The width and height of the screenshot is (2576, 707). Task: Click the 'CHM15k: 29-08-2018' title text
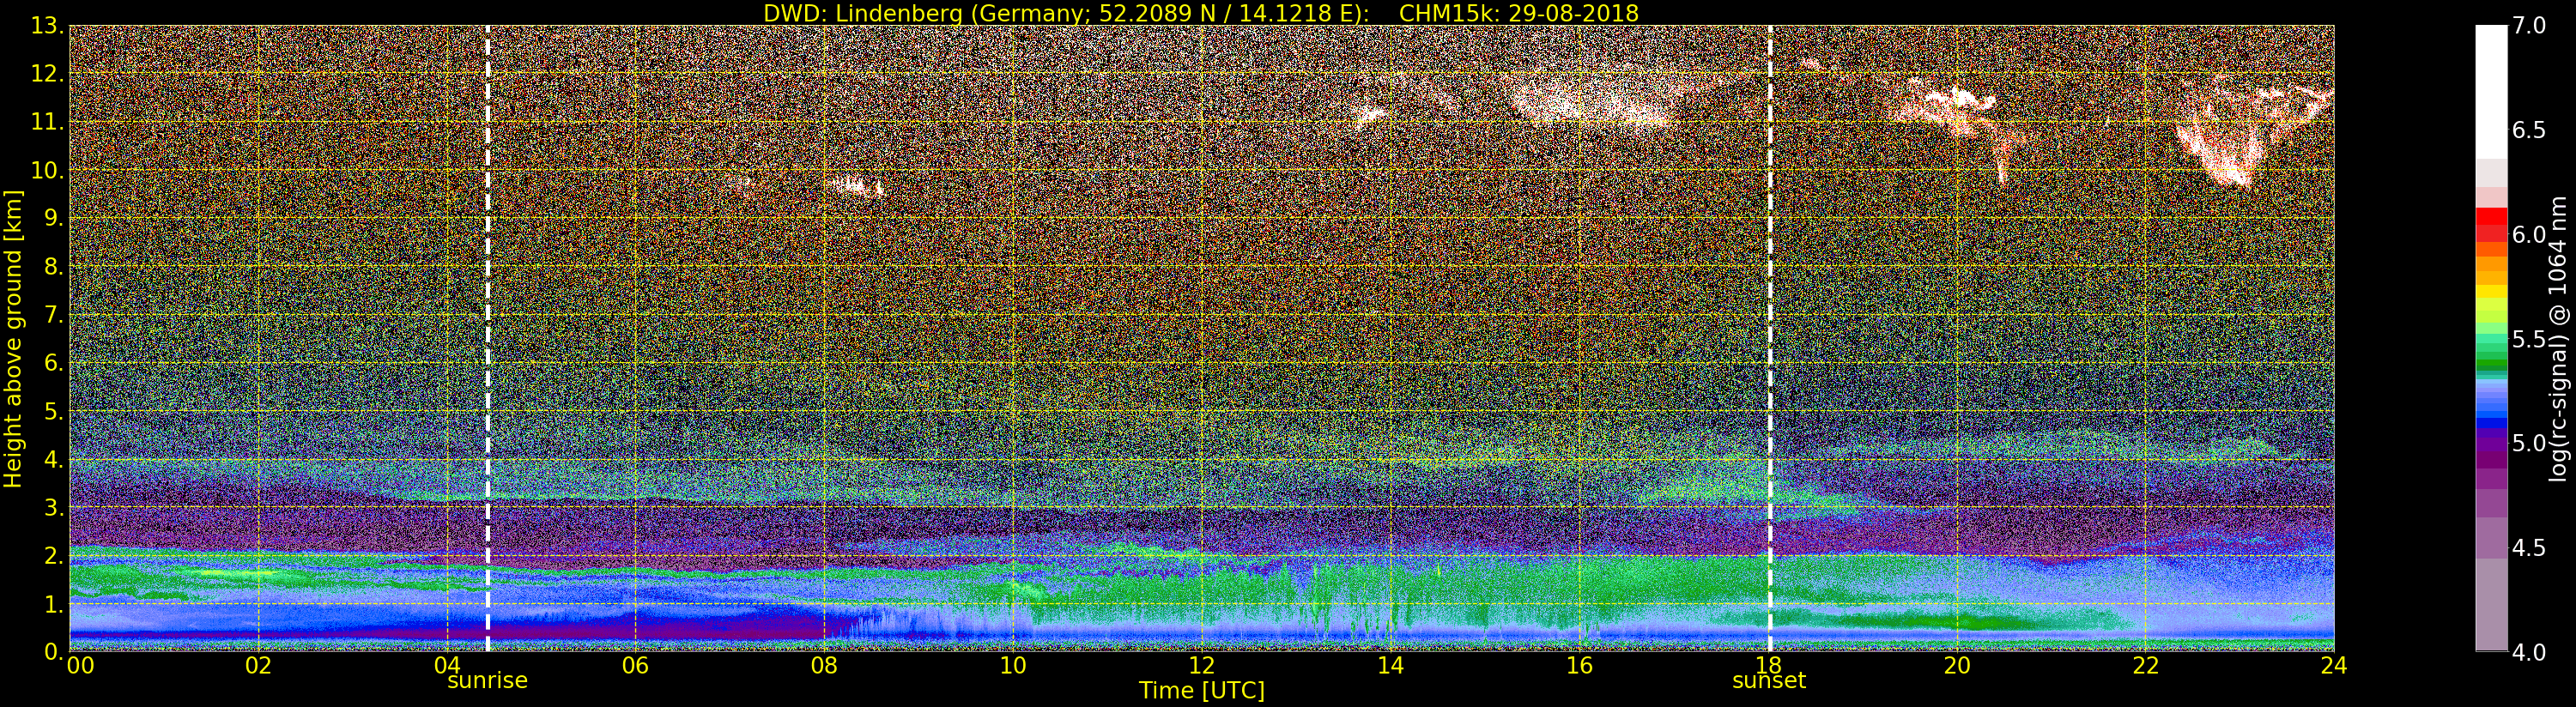[1519, 13]
